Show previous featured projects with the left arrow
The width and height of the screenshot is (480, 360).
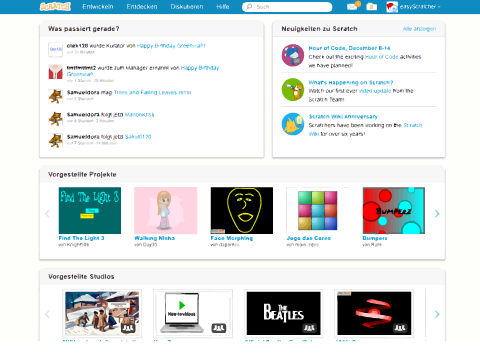pyautogui.click(x=47, y=214)
